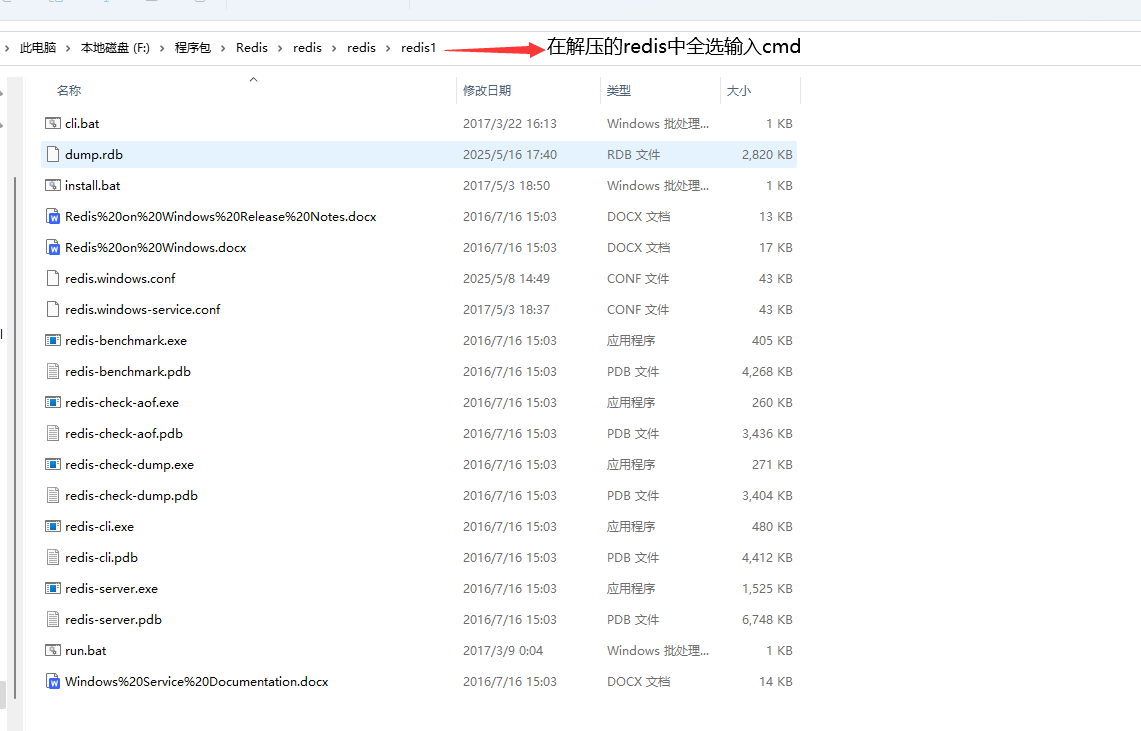
Task: Select the file name redis-check-aof.exe
Action: [122, 402]
